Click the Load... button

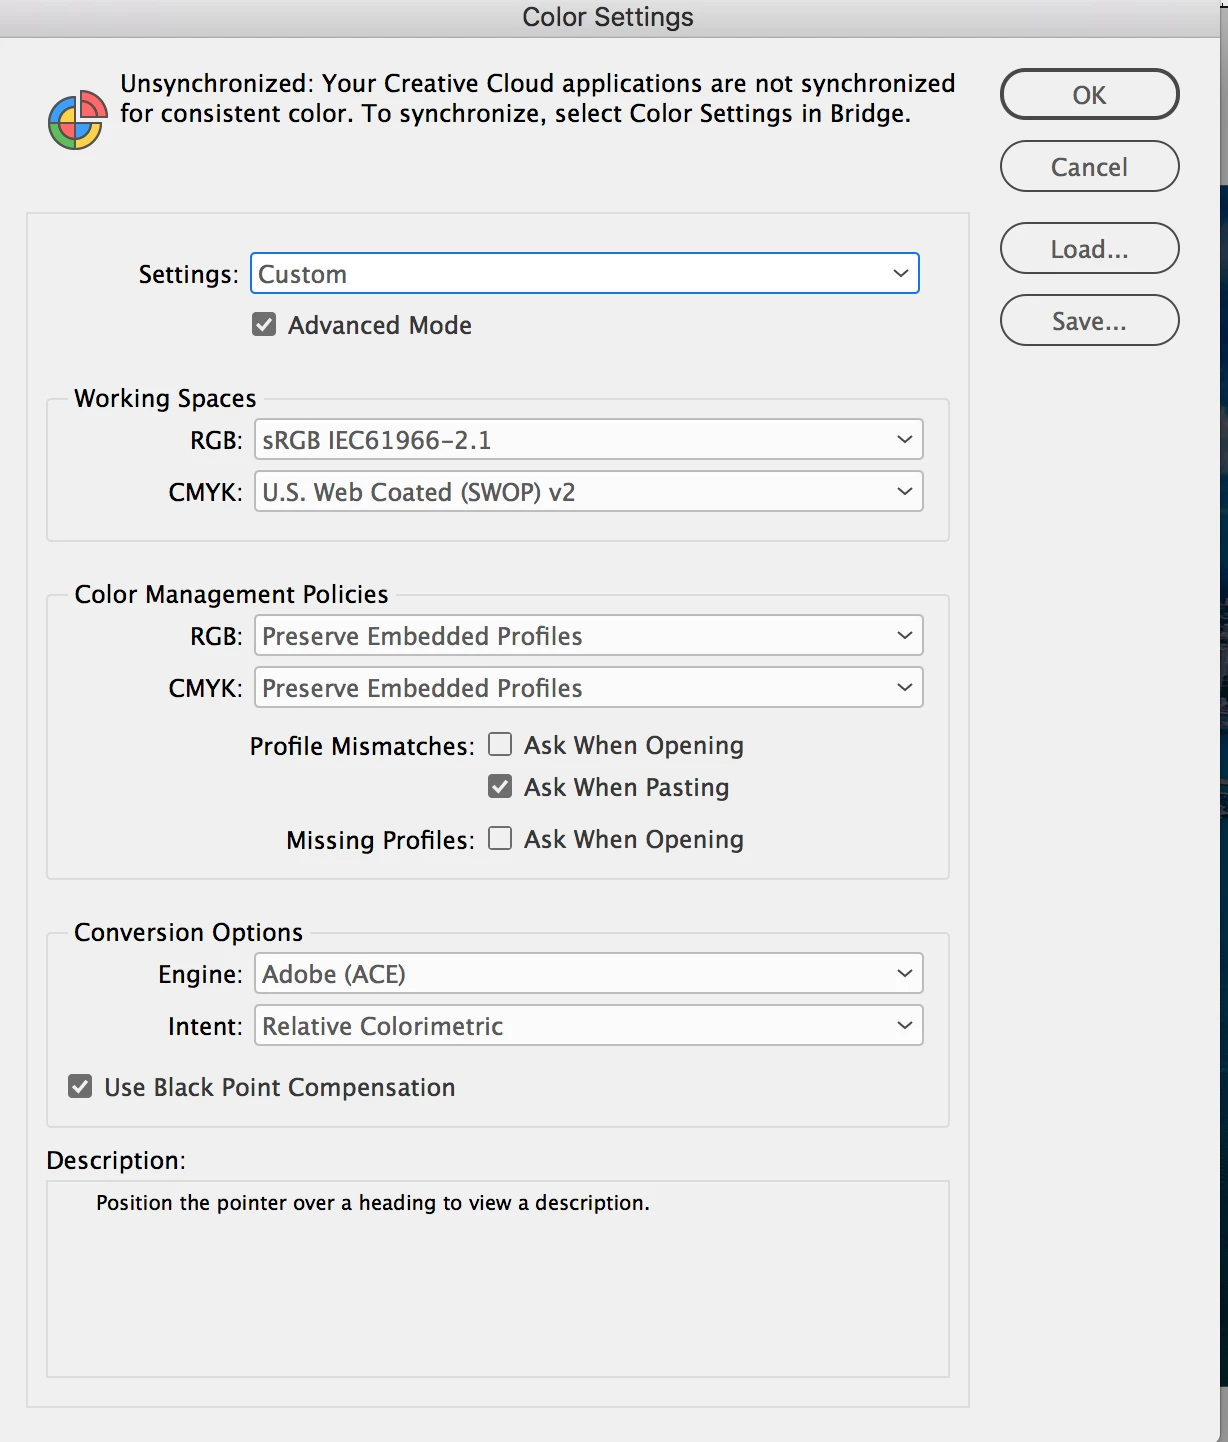1090,248
